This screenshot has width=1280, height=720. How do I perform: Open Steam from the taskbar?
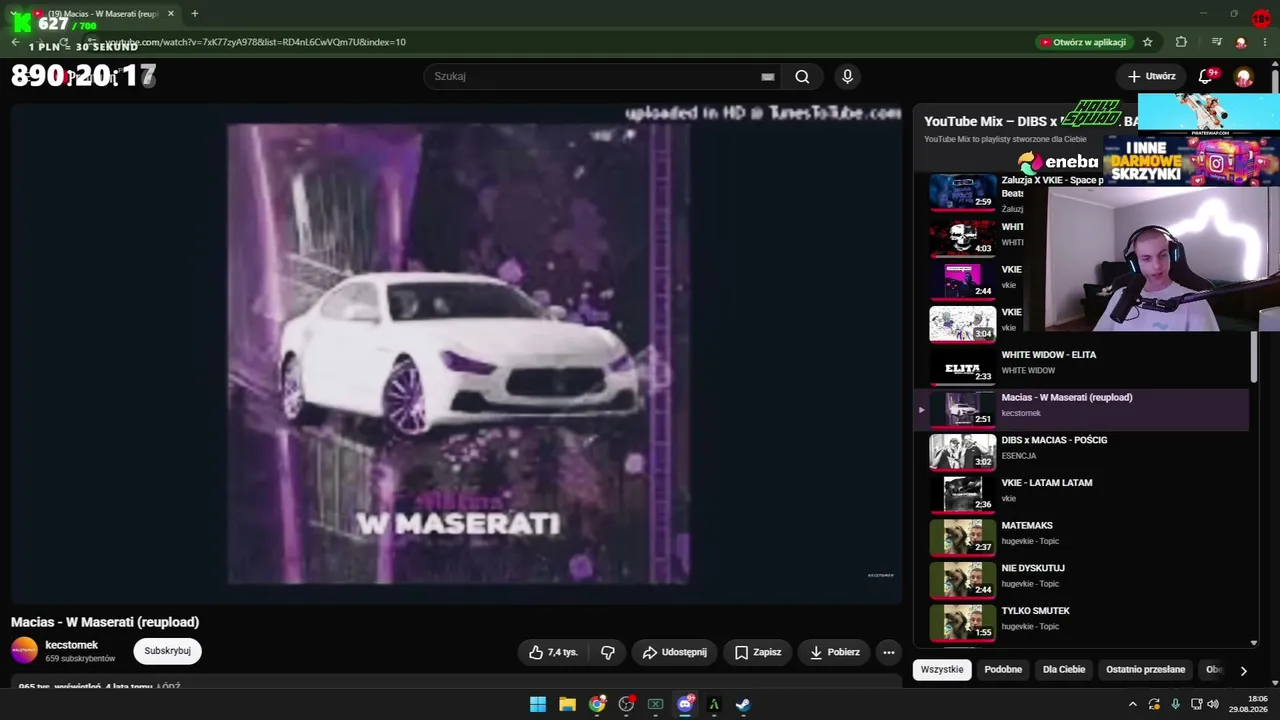(743, 704)
